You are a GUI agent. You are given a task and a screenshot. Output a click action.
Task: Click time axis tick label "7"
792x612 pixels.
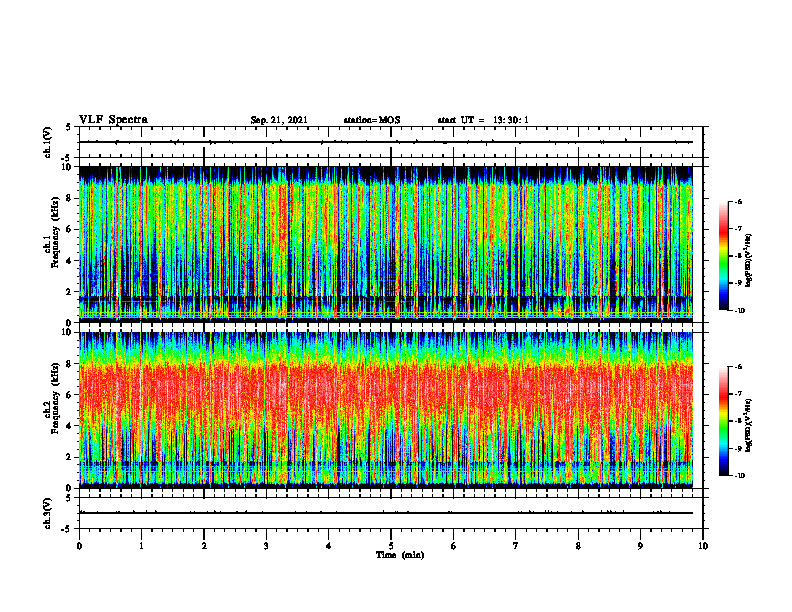(x=516, y=546)
